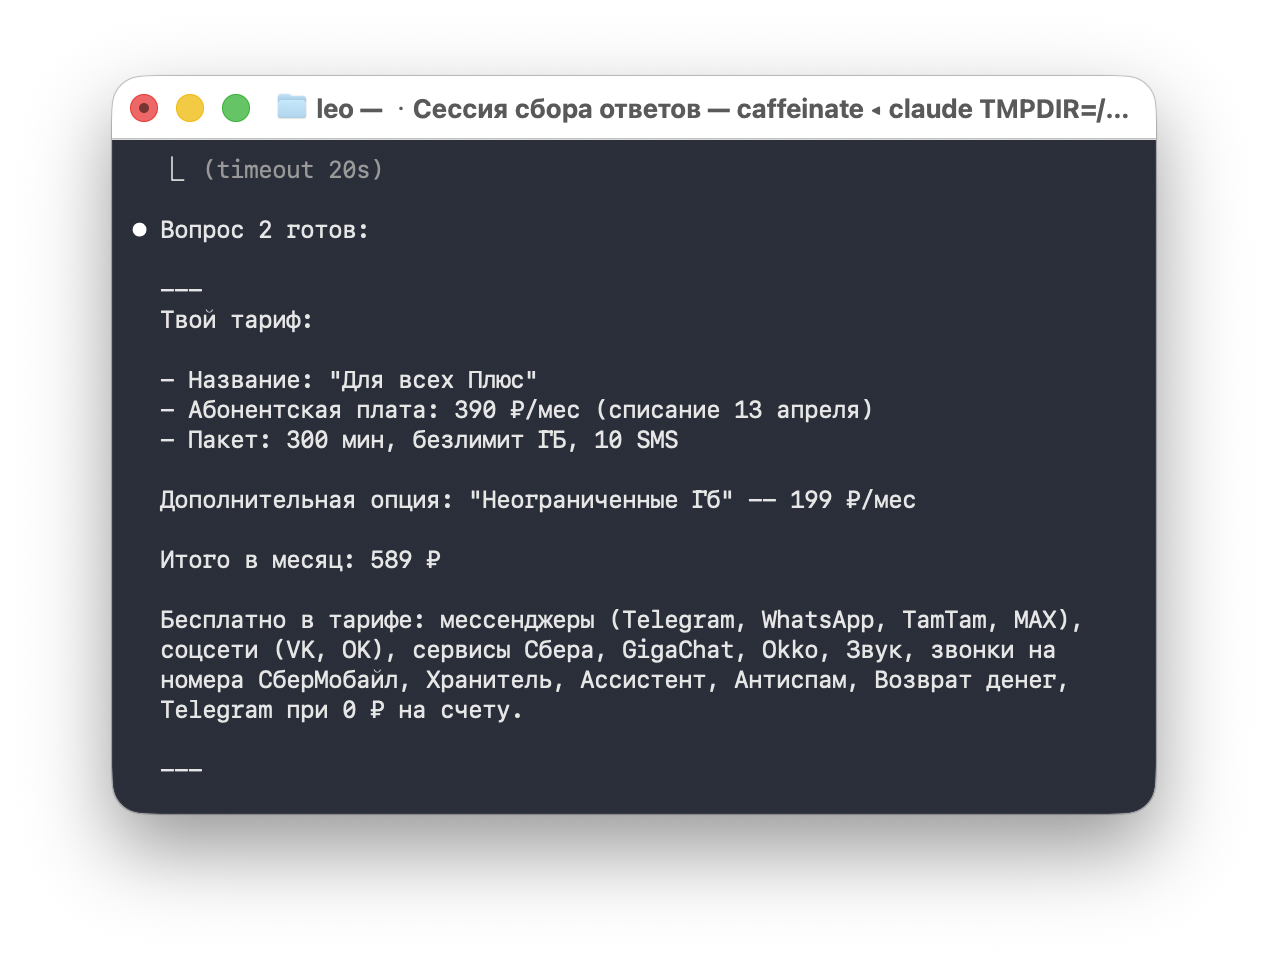Click the folder proxy icon in title bar
Image resolution: width=1268 pixels, height=962 pixels.
291,107
